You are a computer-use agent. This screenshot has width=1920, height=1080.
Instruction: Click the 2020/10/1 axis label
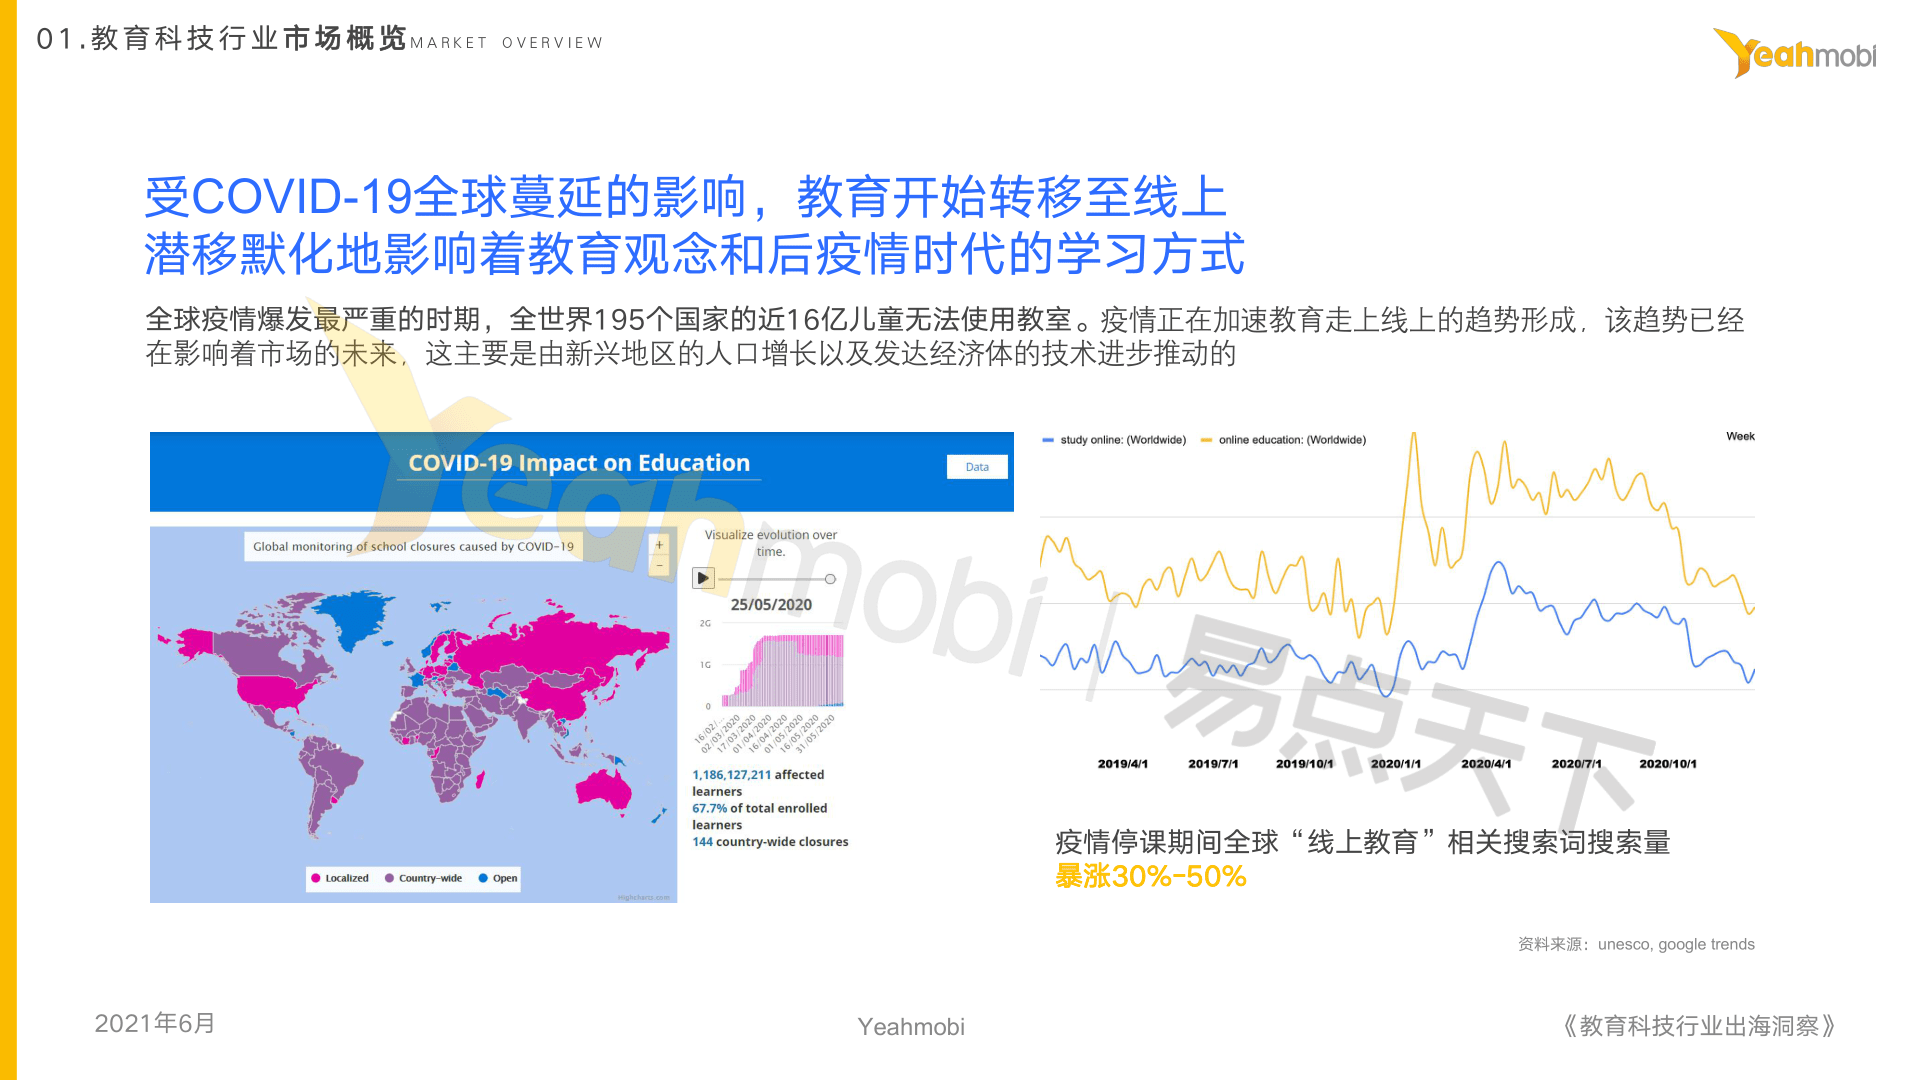point(1668,764)
